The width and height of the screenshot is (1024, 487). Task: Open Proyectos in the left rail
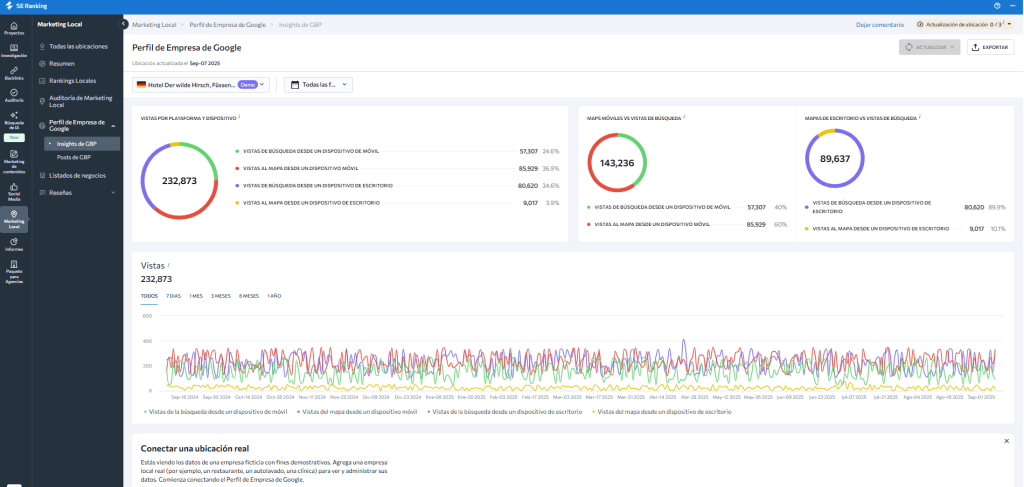[x=14, y=28]
